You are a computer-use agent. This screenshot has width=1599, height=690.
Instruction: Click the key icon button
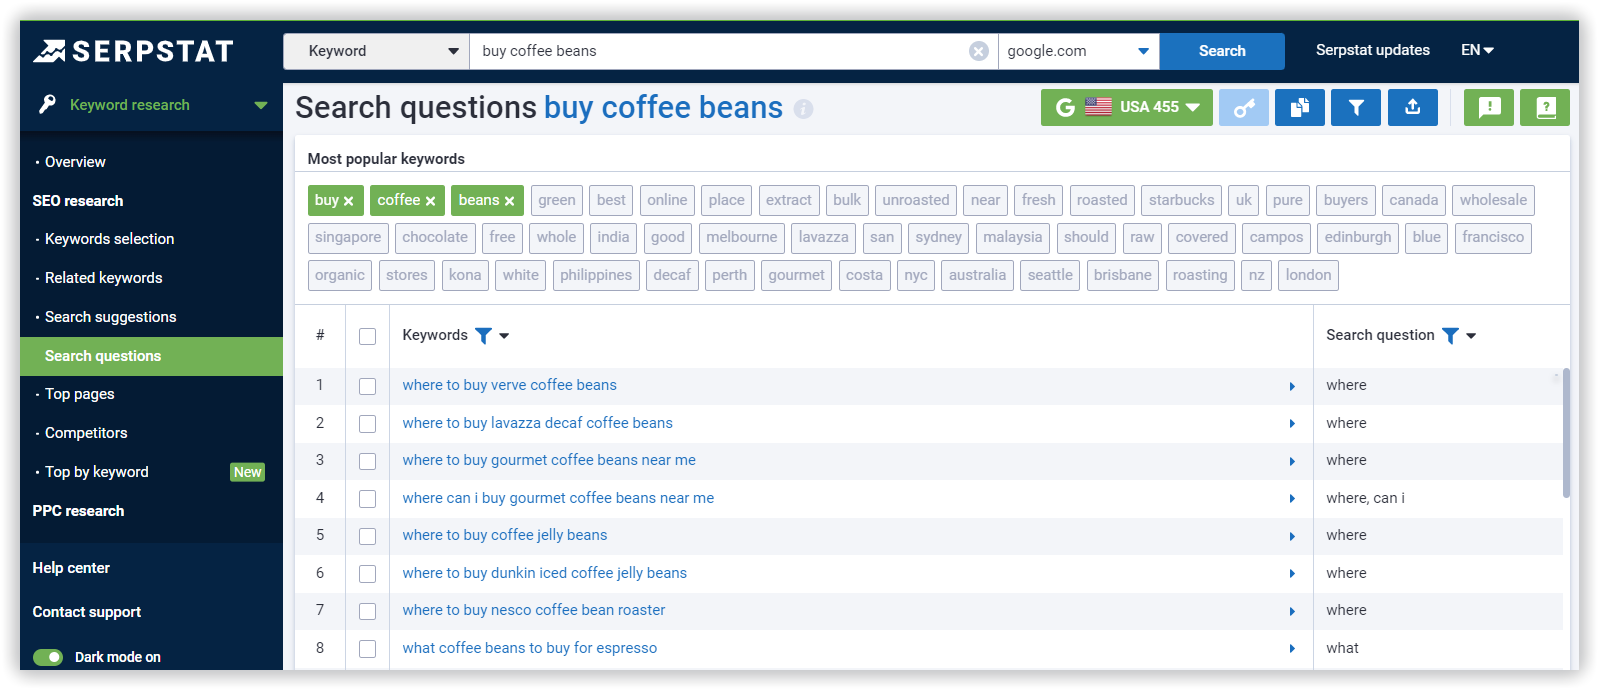click(x=1244, y=107)
